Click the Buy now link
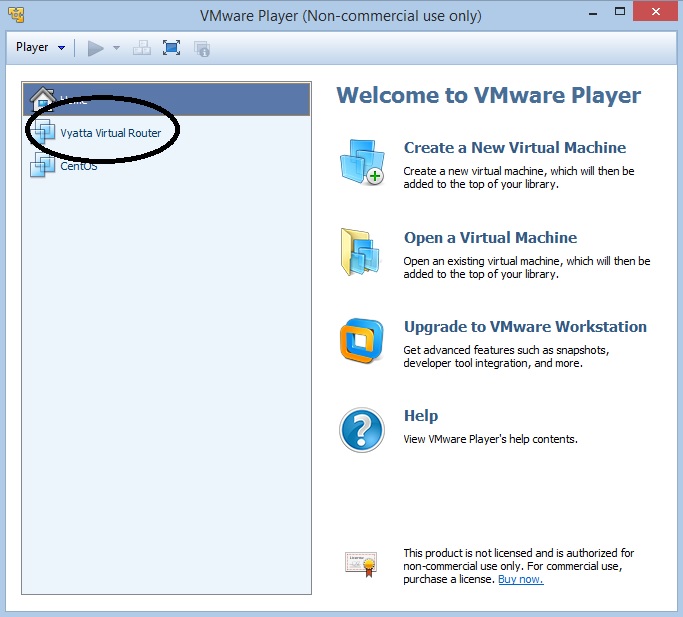683x617 pixels. pyautogui.click(x=521, y=579)
